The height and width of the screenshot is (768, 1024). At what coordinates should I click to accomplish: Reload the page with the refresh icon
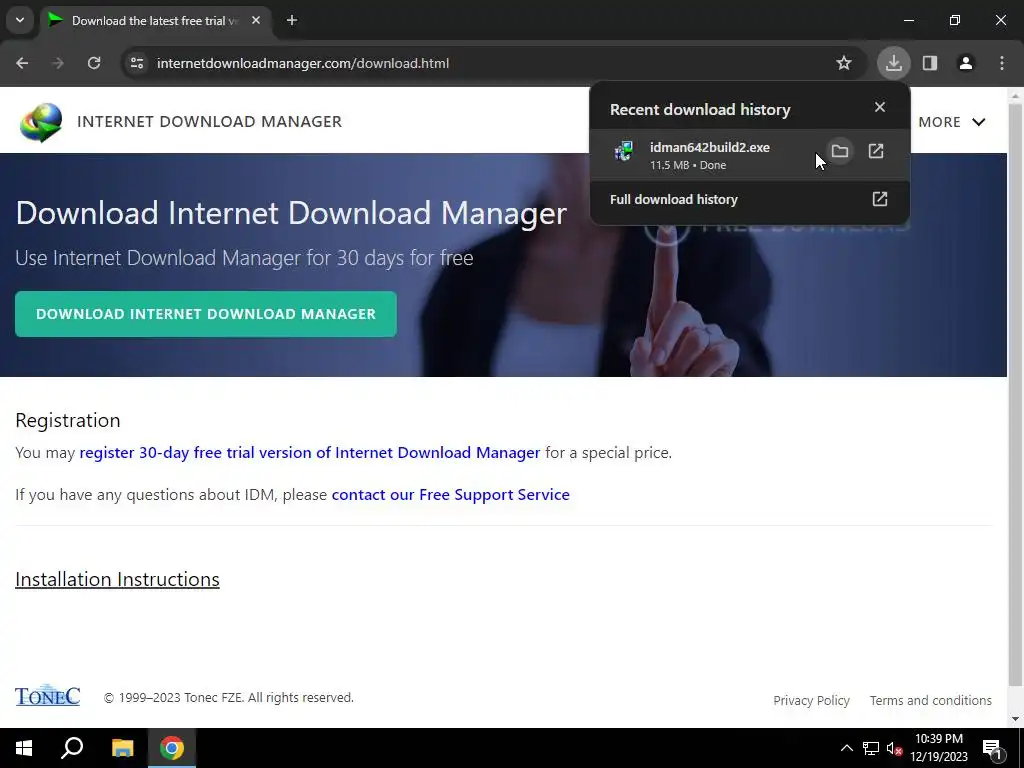pos(94,63)
